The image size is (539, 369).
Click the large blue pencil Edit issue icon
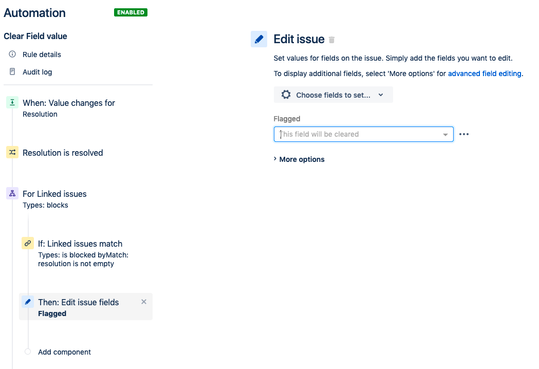pyautogui.click(x=259, y=39)
